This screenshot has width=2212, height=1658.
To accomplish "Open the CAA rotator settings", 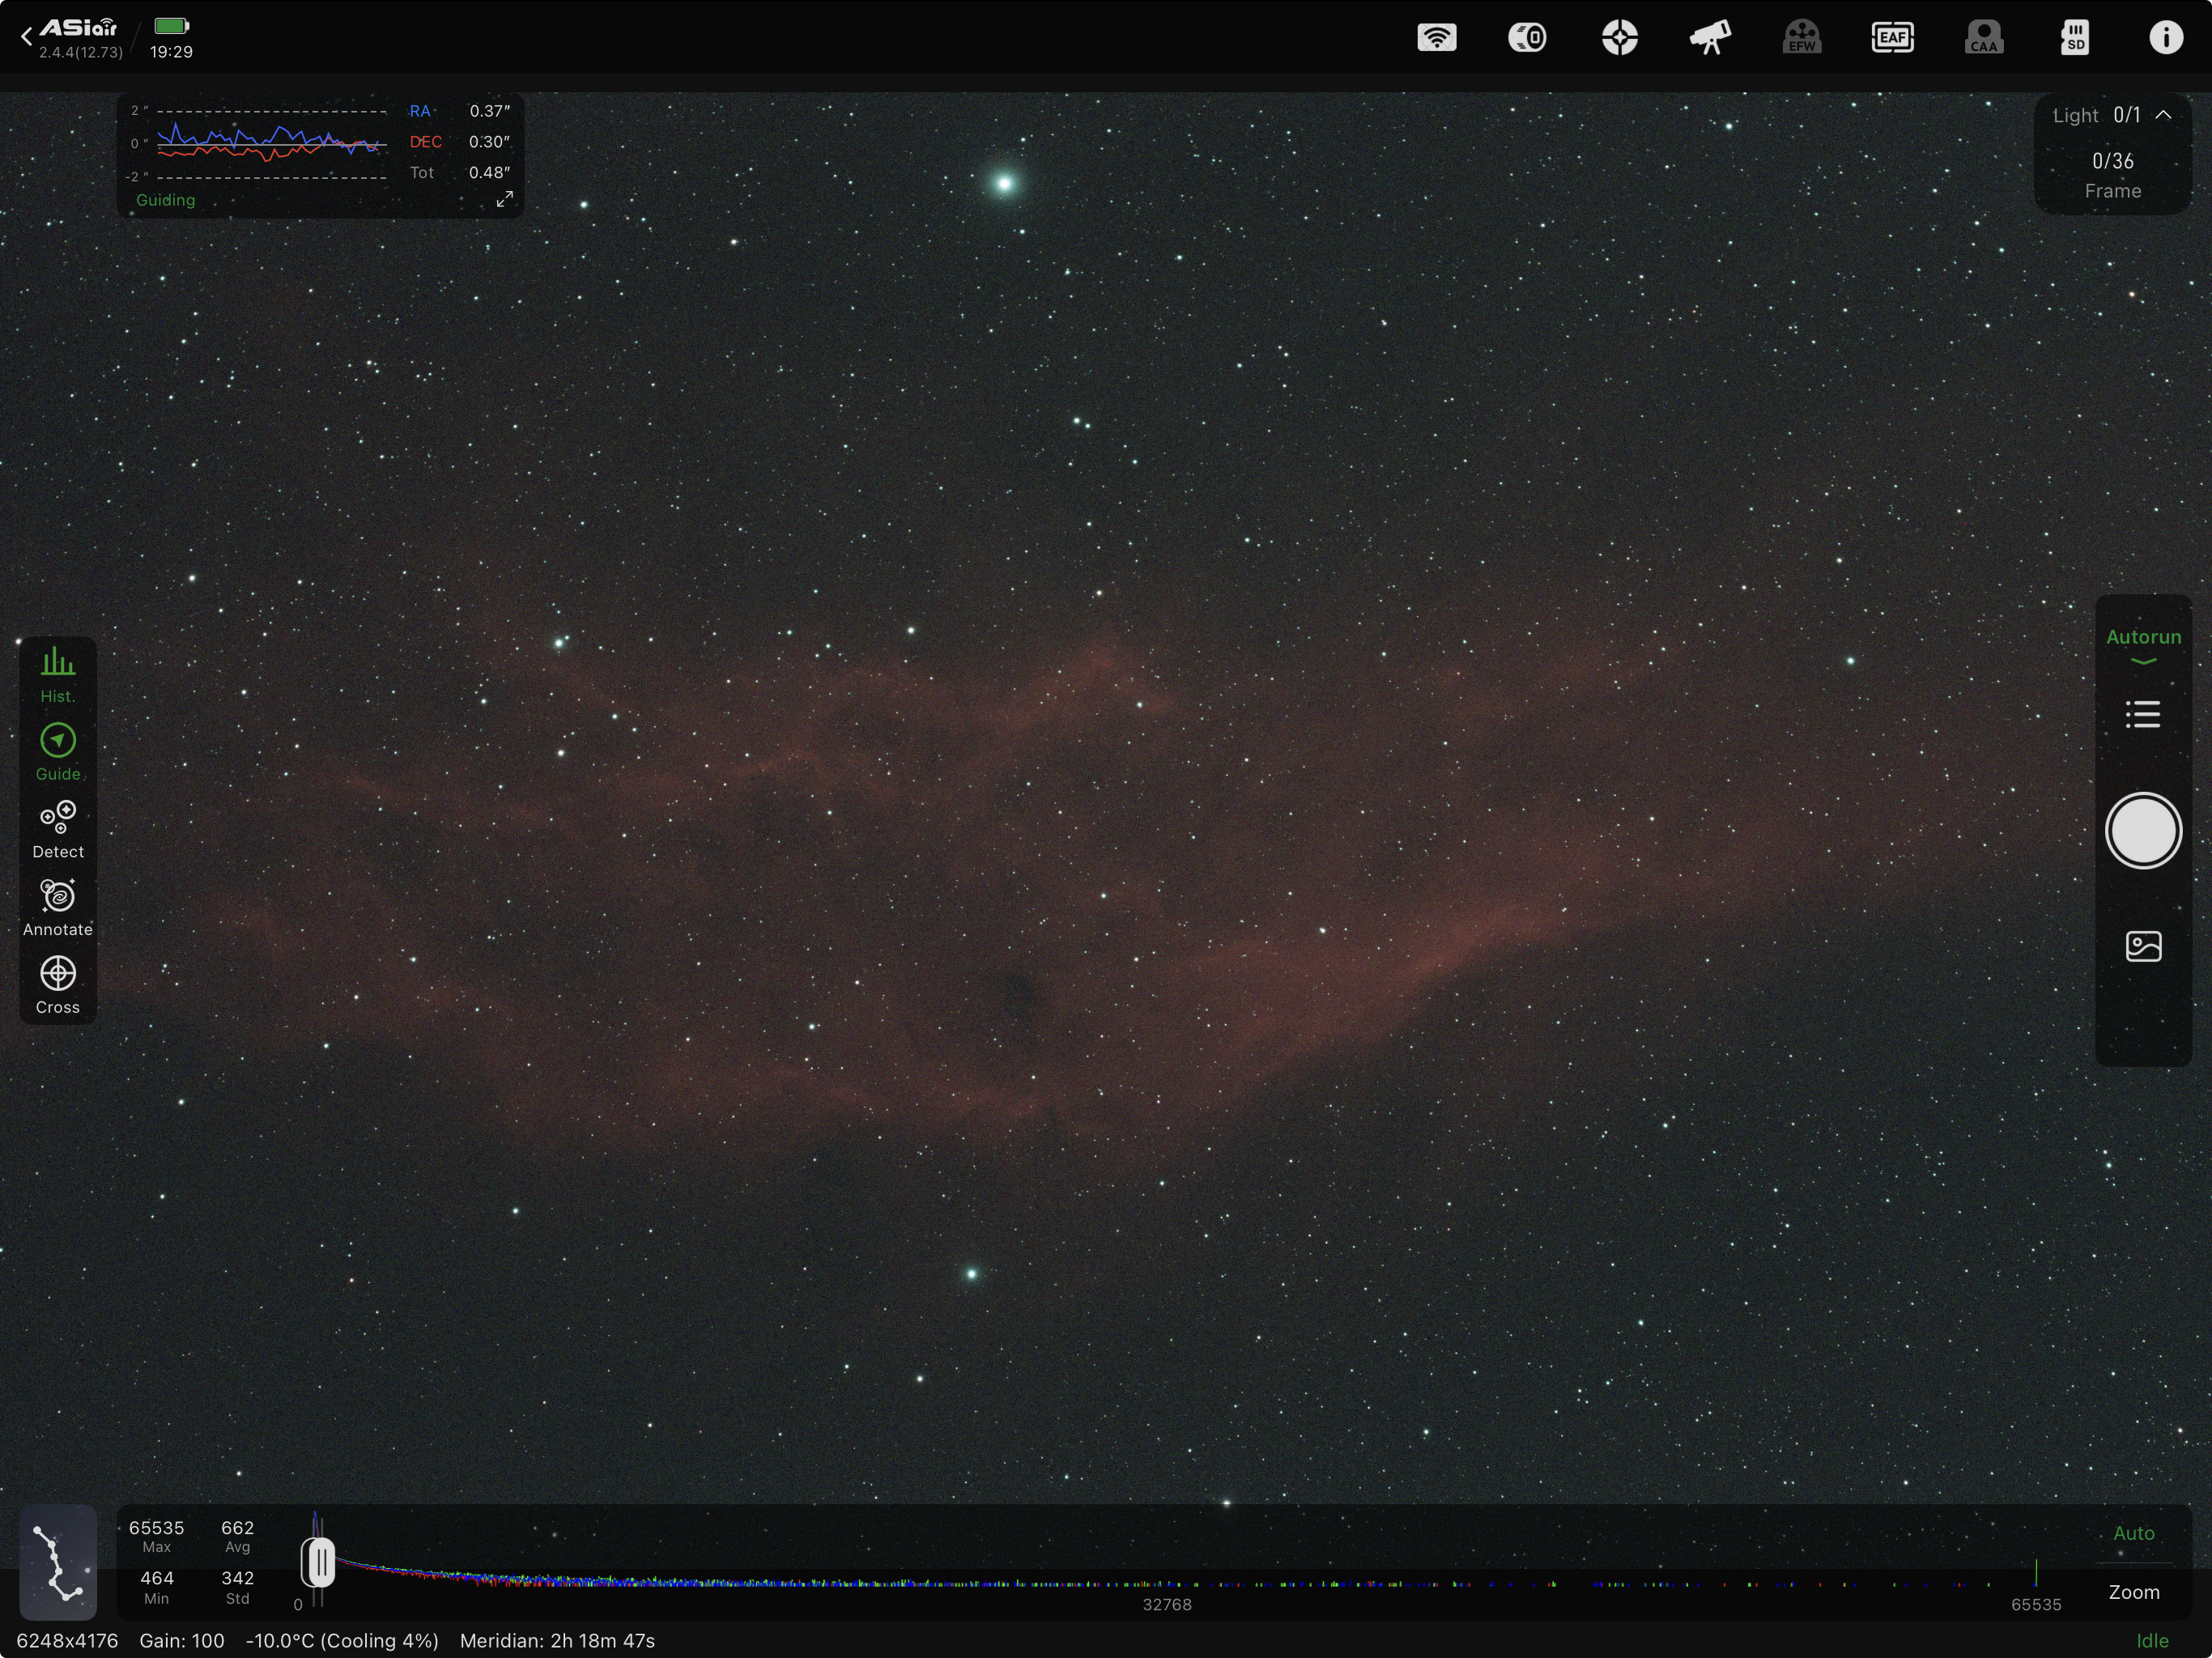I will tap(1984, 38).
